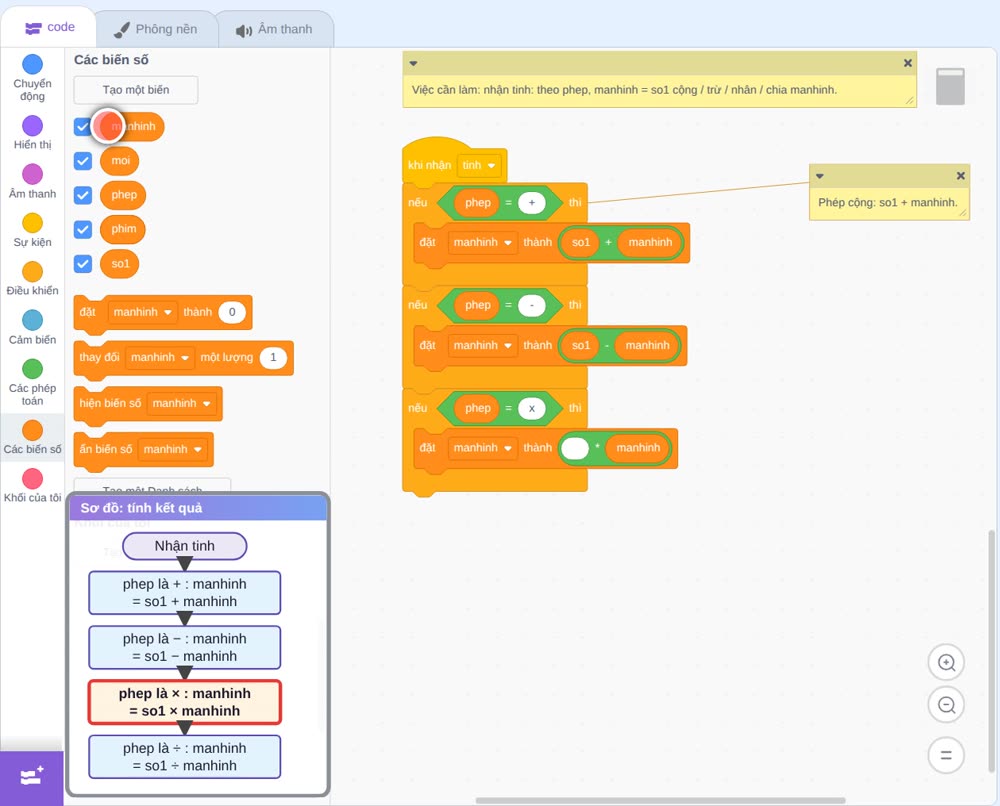Close the Phép cộng comment

click(x=960, y=176)
